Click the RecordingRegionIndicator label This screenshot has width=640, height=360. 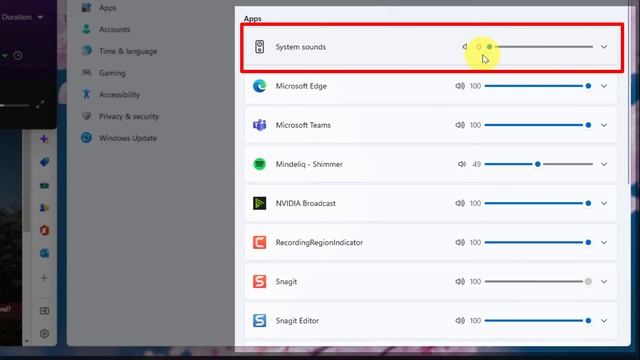(319, 242)
